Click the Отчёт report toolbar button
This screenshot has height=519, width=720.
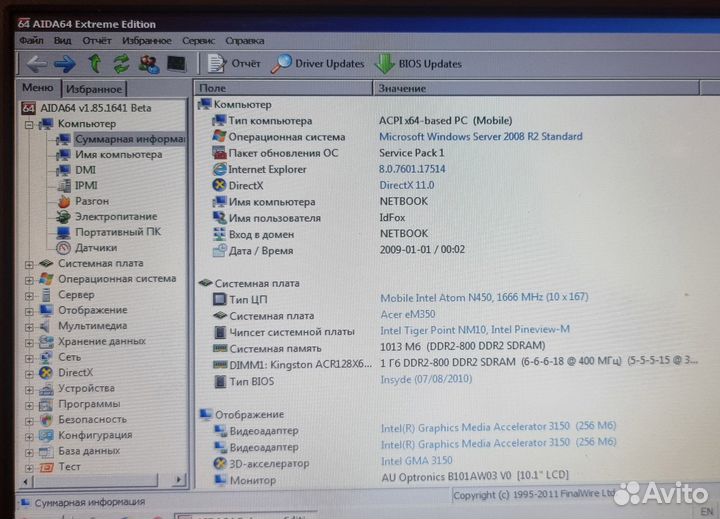[234, 64]
